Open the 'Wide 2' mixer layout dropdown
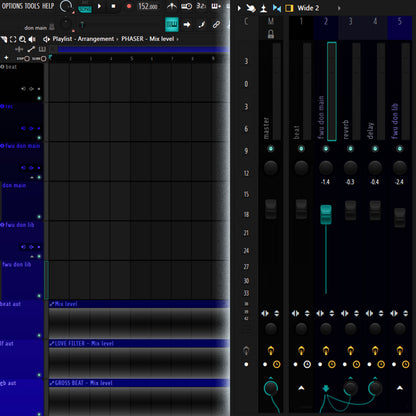The image size is (416, 416). [x=308, y=8]
